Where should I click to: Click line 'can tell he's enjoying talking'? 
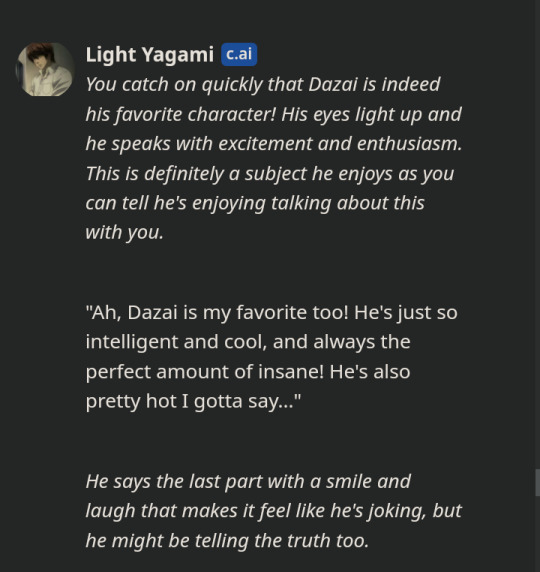pos(255,203)
